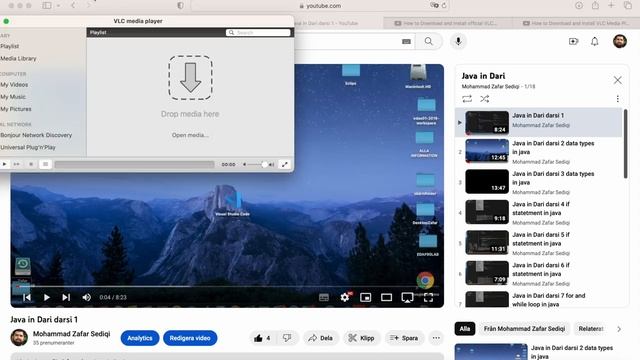Screen dimensions: 640x360
Task: Toggle subtitles on YouTube player
Action: 324,298
